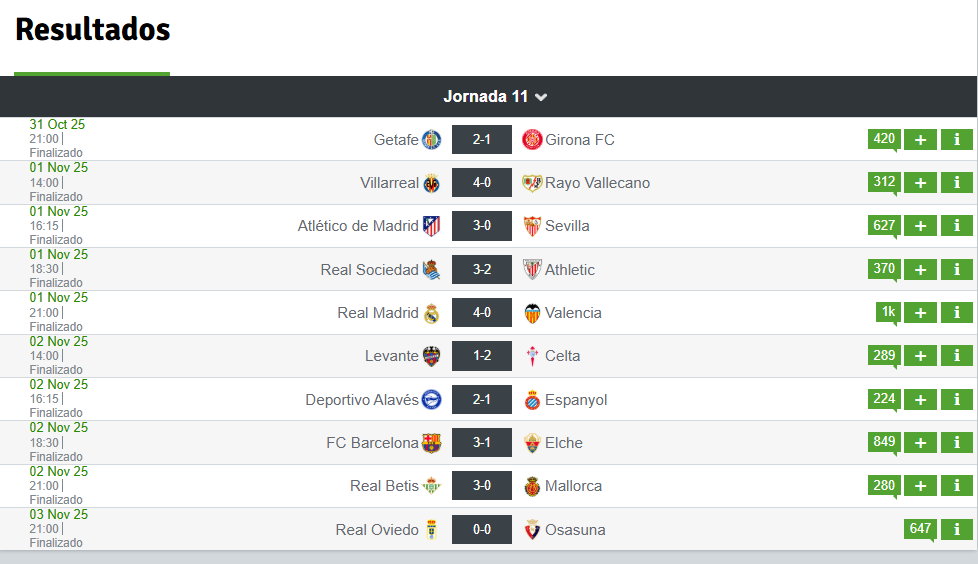The height and width of the screenshot is (564, 978).
Task: Click the Real Betis club crest
Action: pyautogui.click(x=431, y=486)
